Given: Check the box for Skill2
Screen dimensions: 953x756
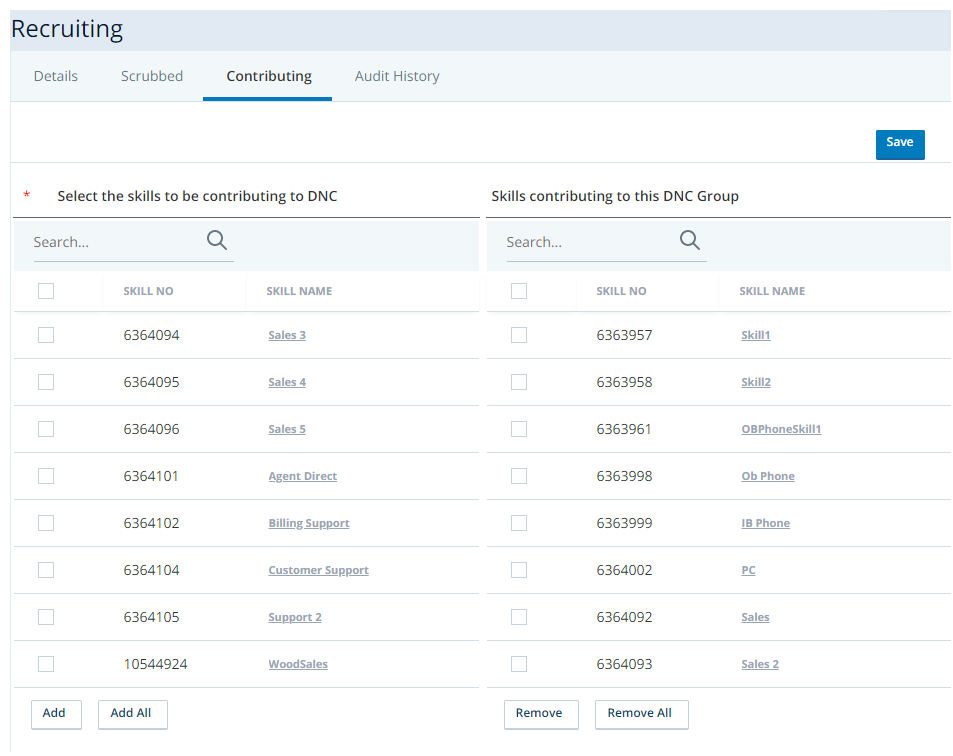Looking at the screenshot, I should coord(519,382).
